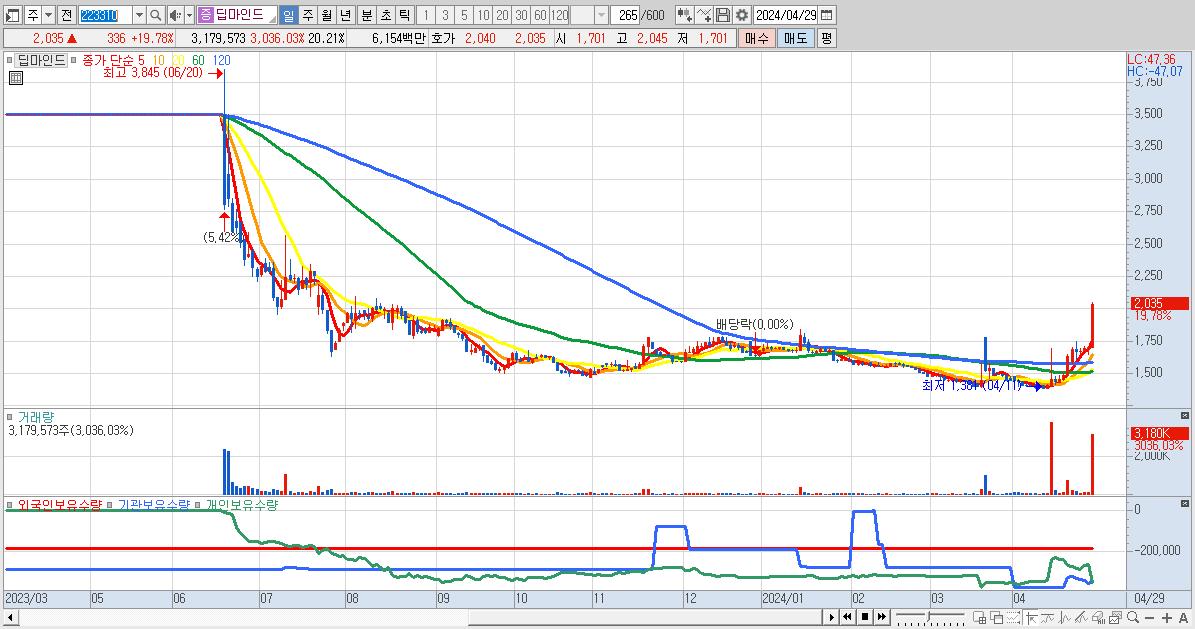
Task: Select the monthly 월 period toggle
Action: (327, 15)
